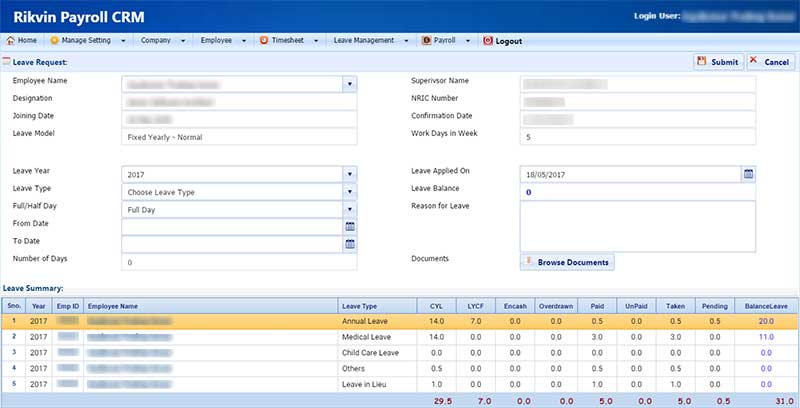Click the Cancel red X icon
The image size is (800, 408).
pos(754,60)
